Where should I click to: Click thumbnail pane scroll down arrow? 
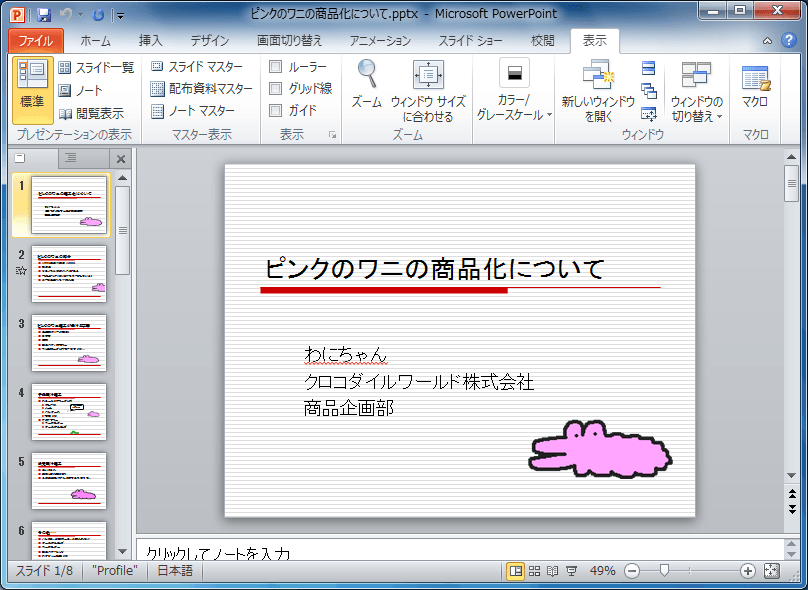point(122,551)
